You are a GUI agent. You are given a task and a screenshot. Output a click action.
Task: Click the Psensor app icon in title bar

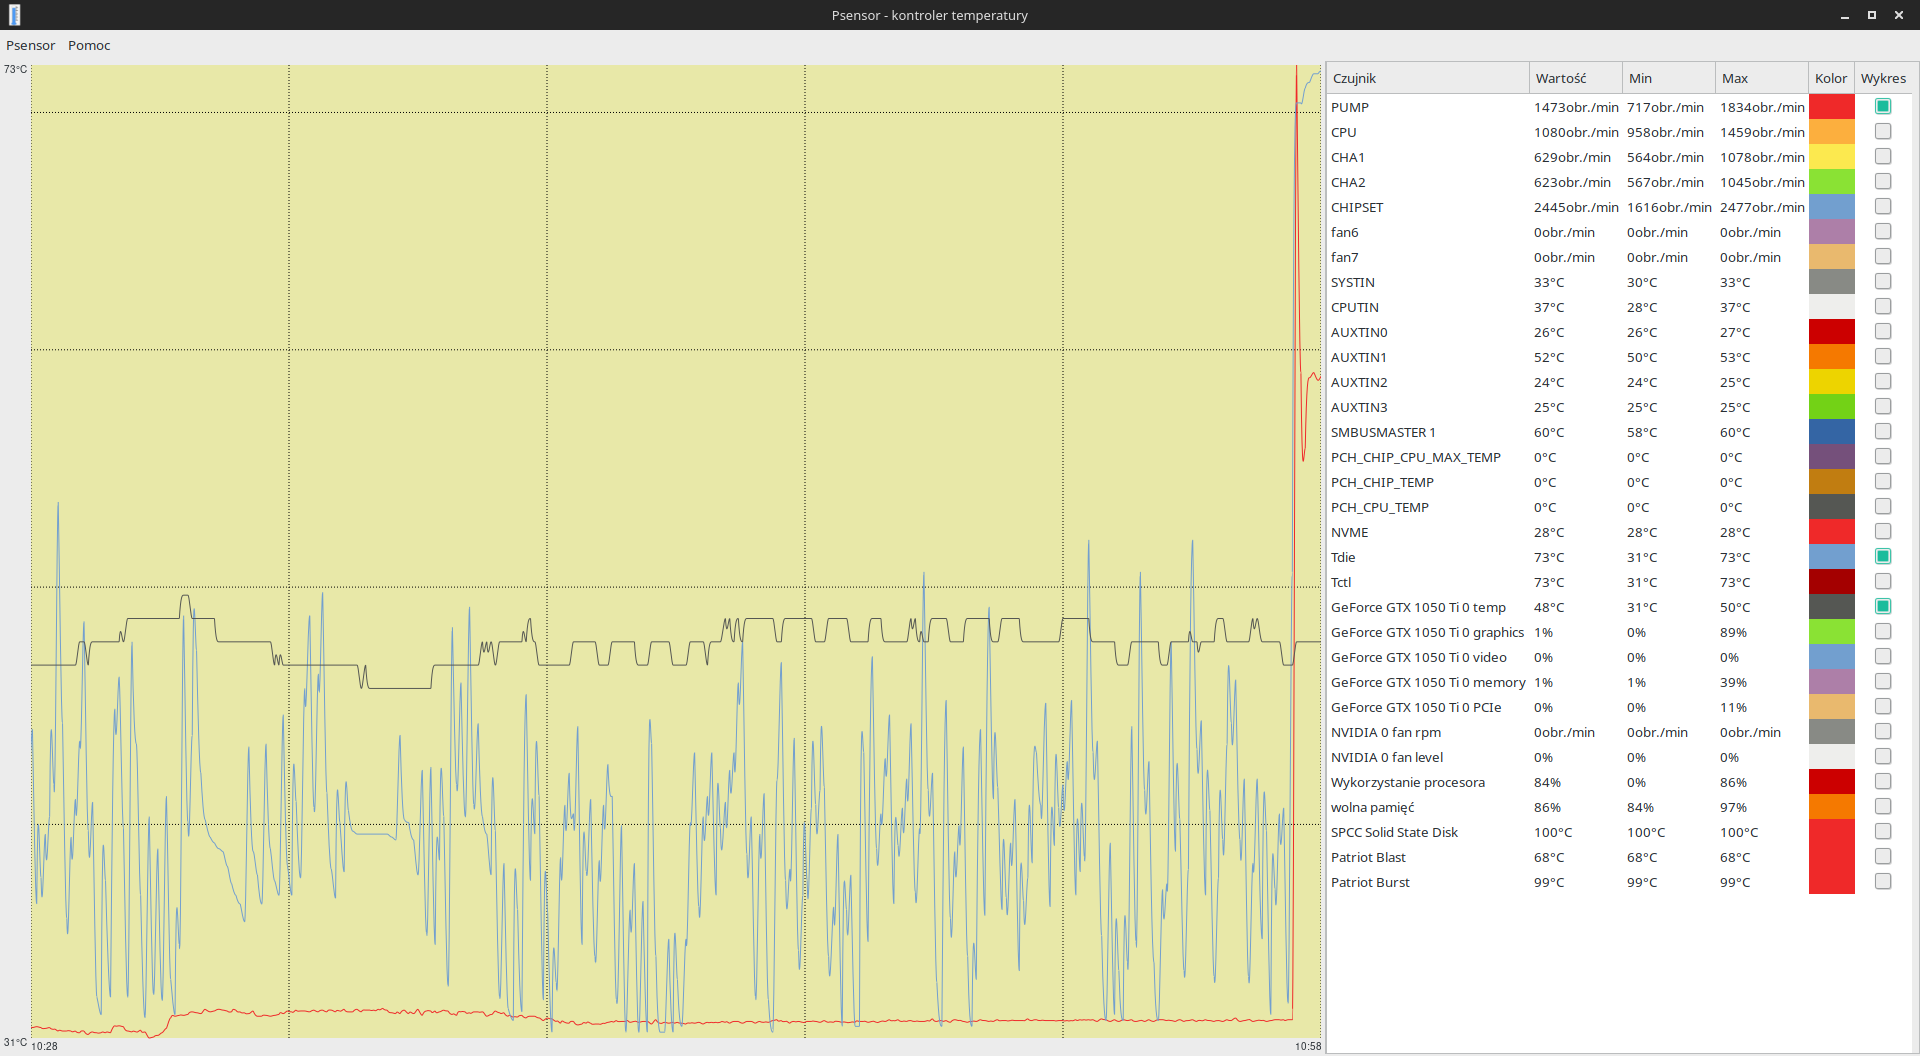(14, 15)
